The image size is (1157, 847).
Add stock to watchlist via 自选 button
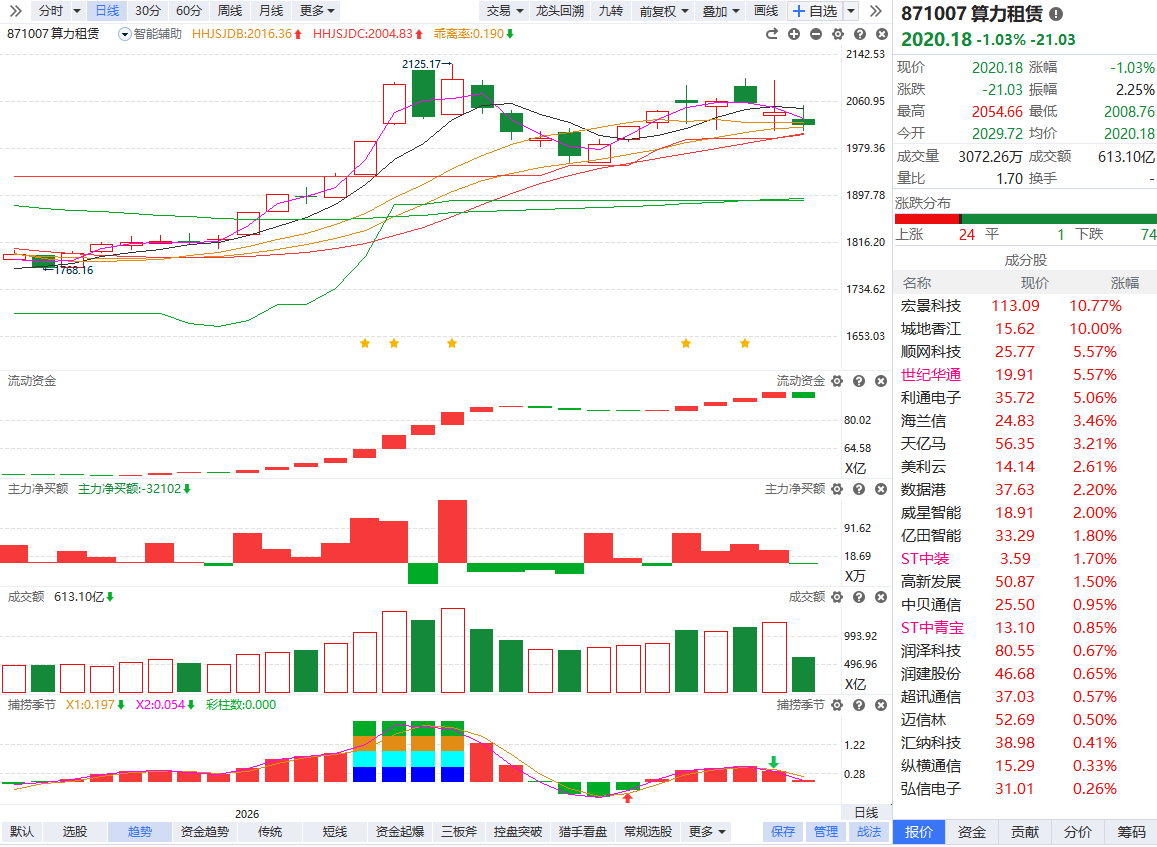pyautogui.click(x=814, y=11)
